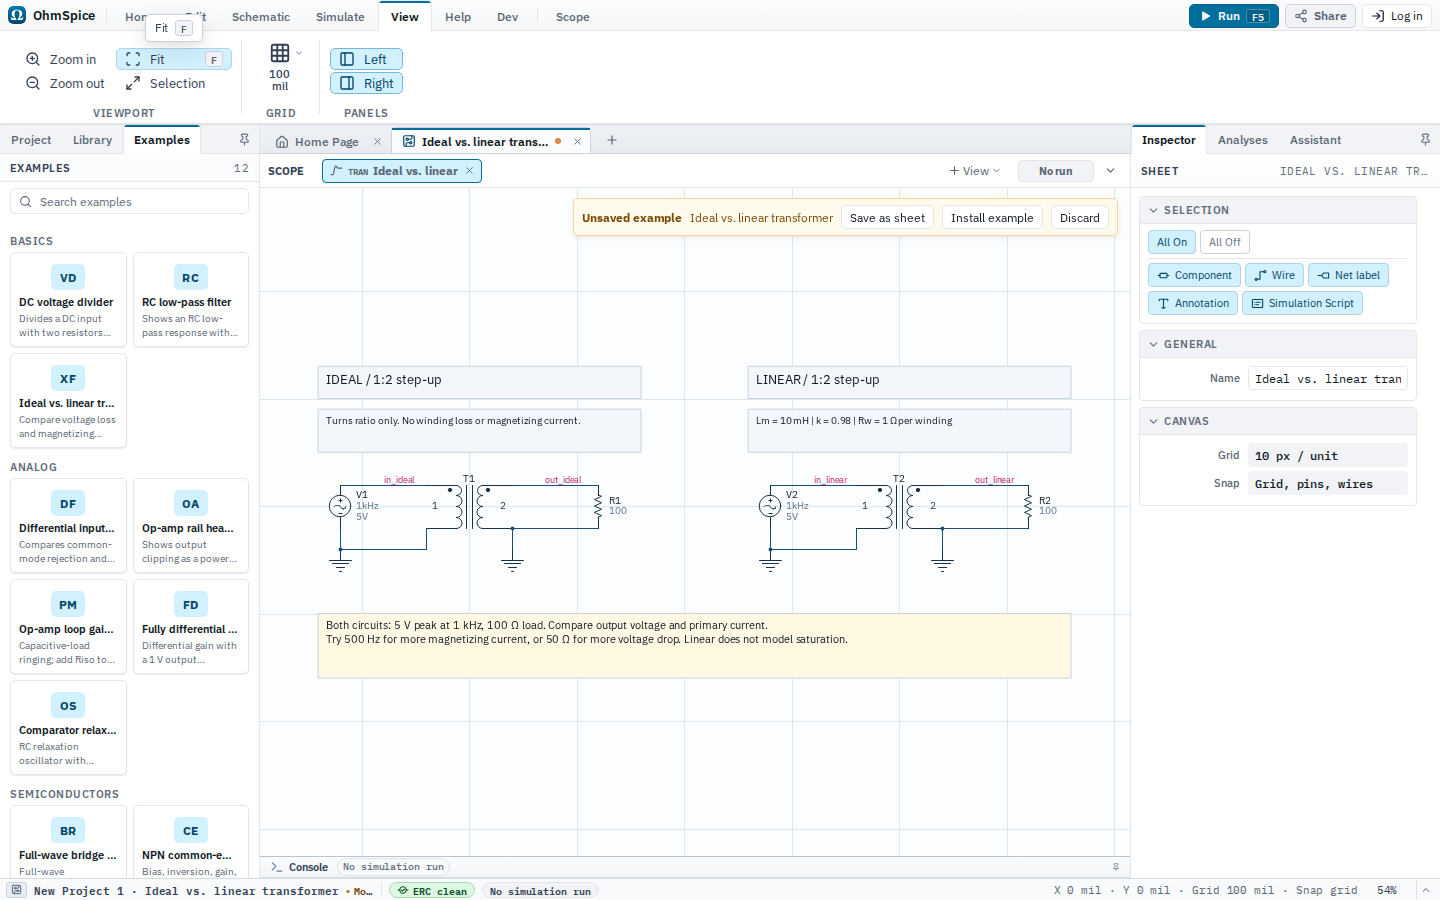
Task: Click the Selection zoom arrows icon
Action: coord(133,83)
